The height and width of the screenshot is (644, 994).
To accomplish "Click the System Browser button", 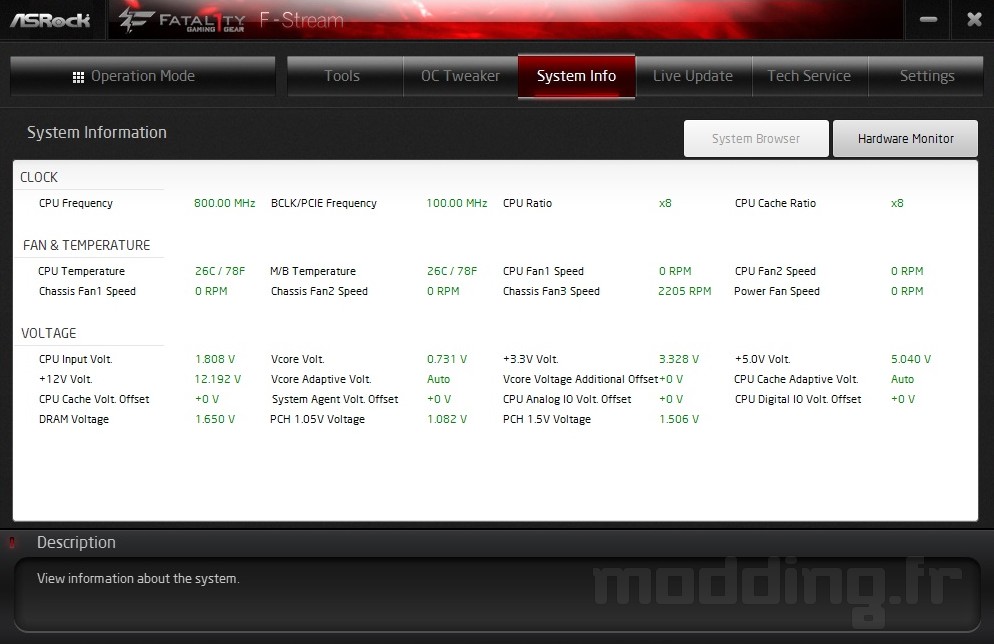I will click(x=756, y=138).
